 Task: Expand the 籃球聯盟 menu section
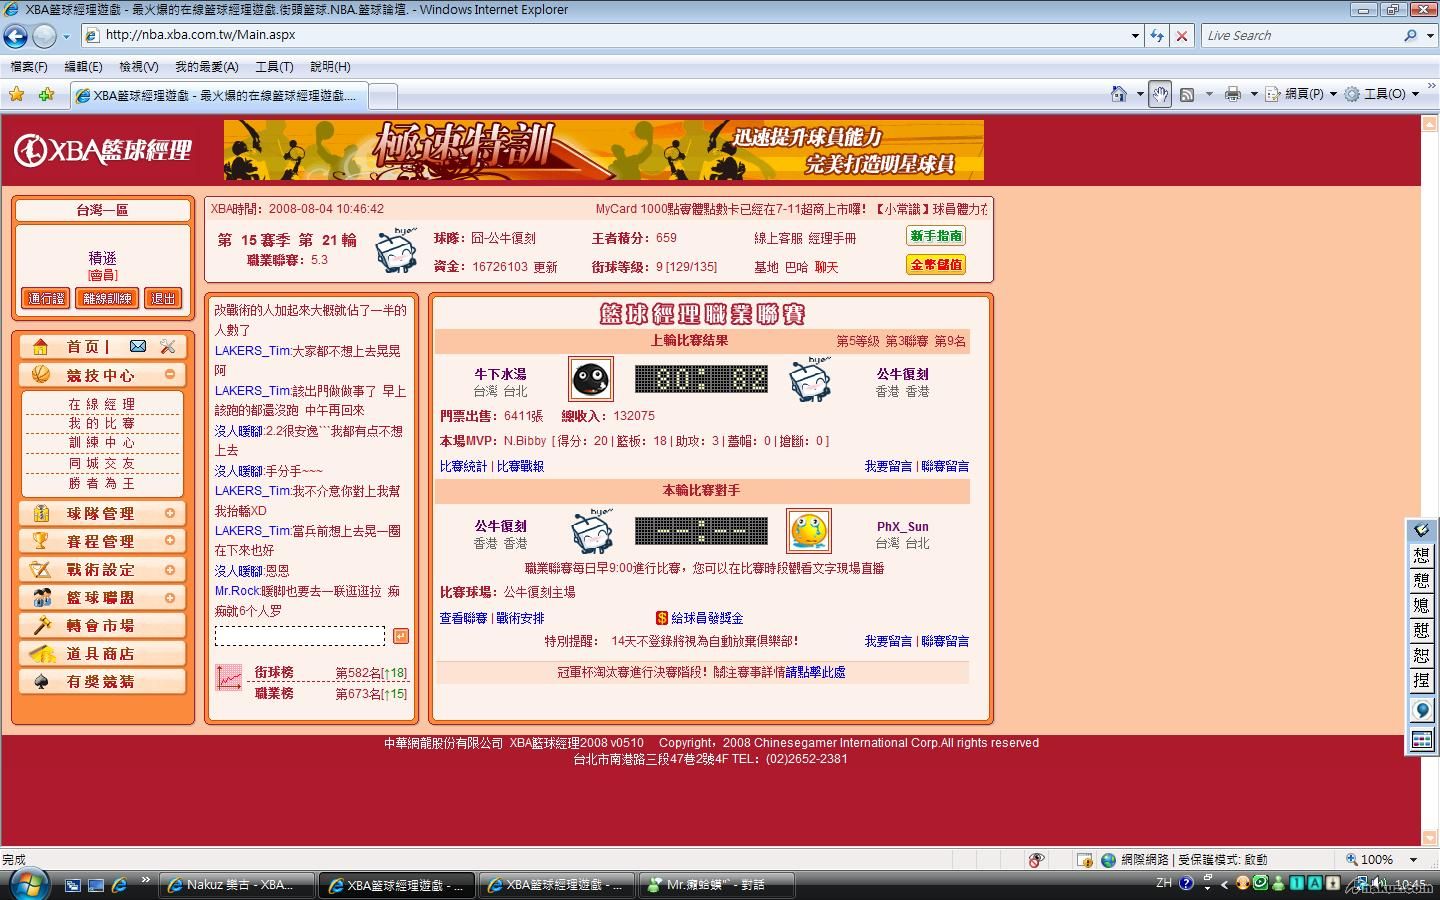point(170,597)
